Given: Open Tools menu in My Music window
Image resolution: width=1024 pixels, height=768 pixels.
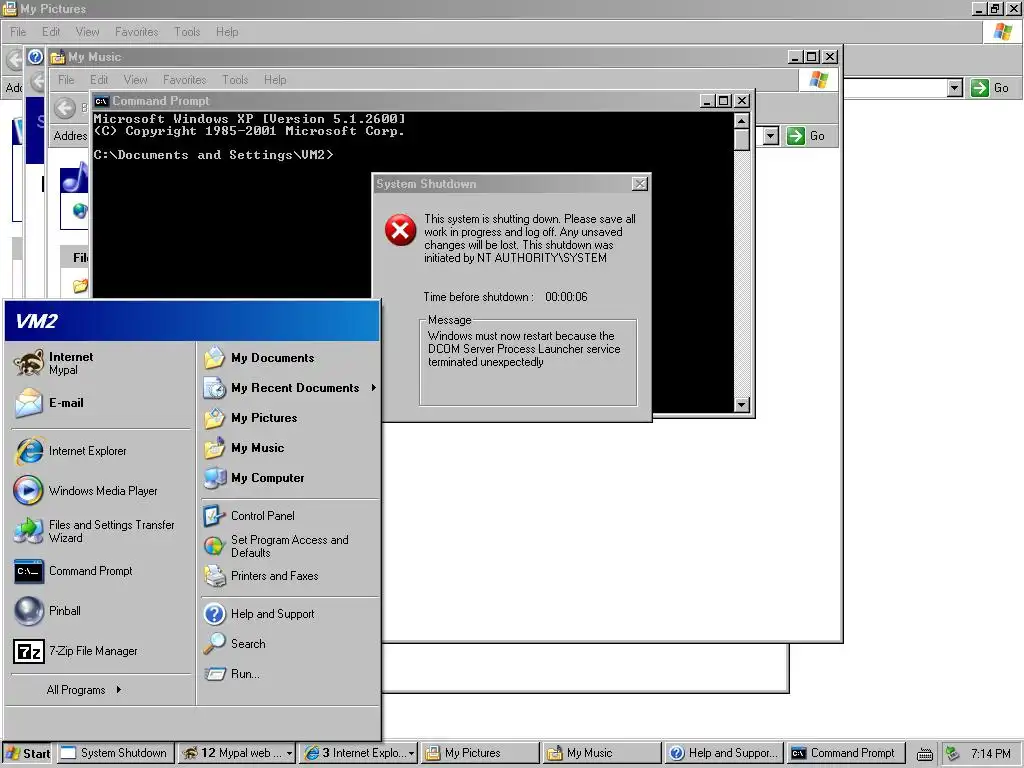Looking at the screenshot, I should pos(235,80).
